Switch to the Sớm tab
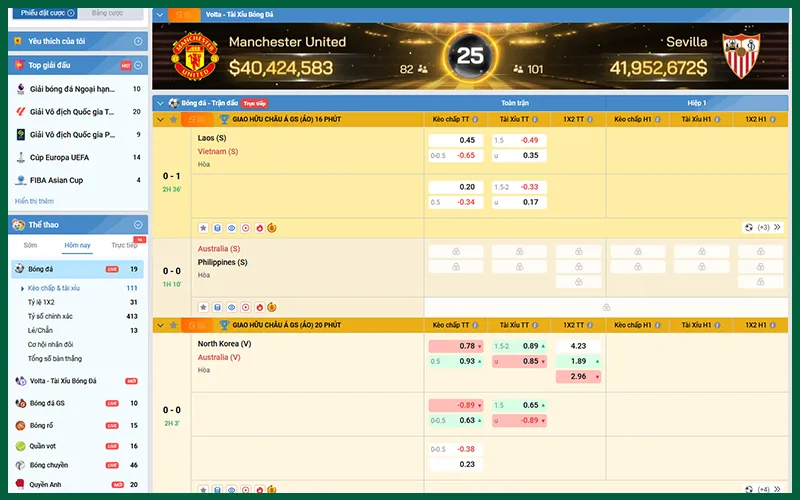Image resolution: width=800 pixels, height=500 pixels. pyautogui.click(x=31, y=245)
